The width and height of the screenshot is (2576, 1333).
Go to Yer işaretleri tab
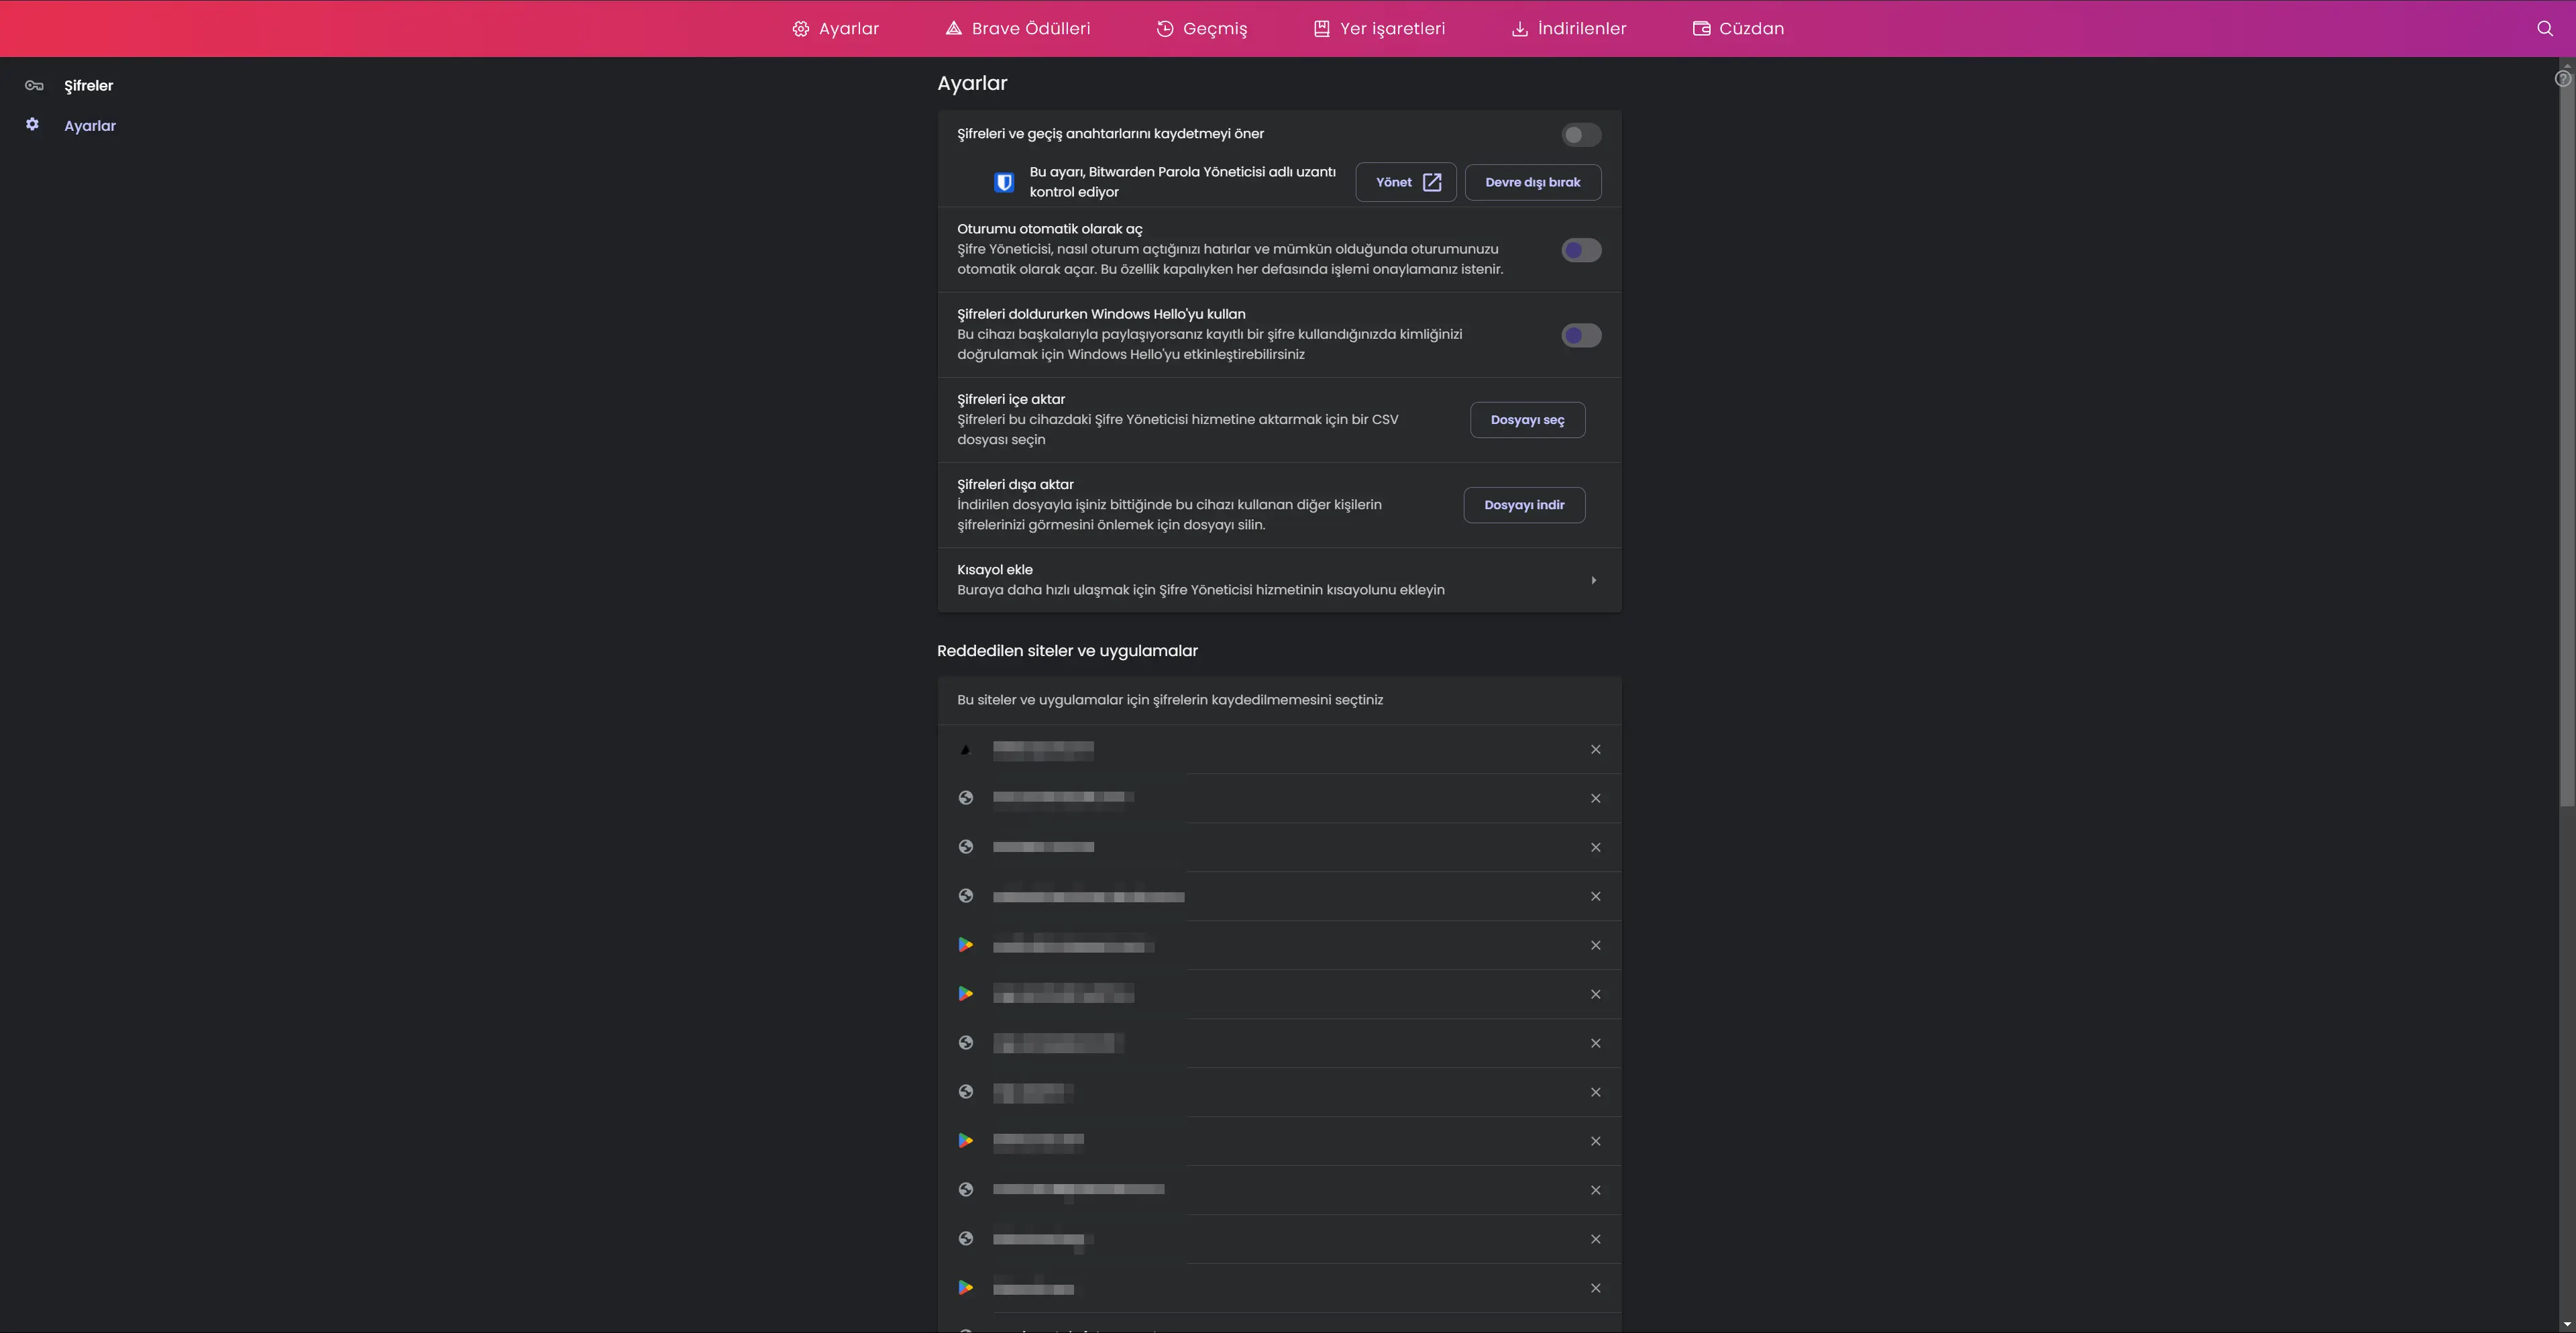click(1379, 28)
